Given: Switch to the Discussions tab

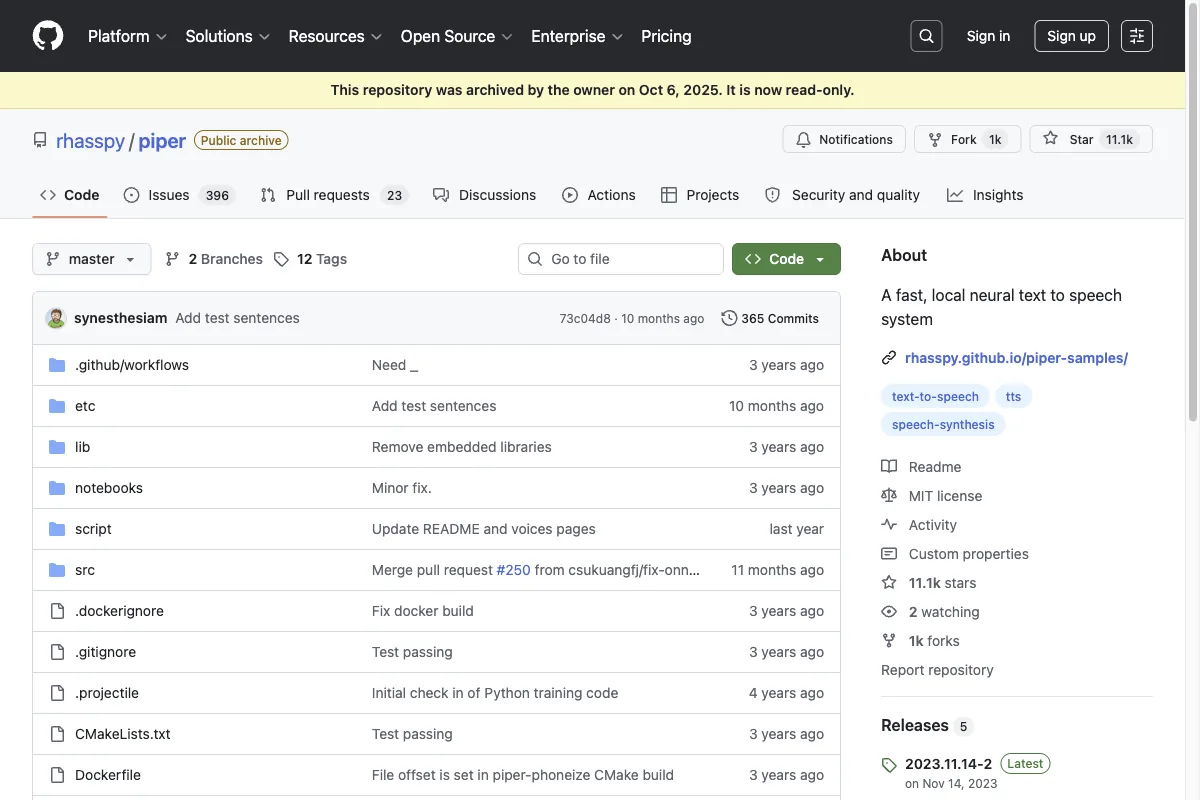Looking at the screenshot, I should [484, 195].
